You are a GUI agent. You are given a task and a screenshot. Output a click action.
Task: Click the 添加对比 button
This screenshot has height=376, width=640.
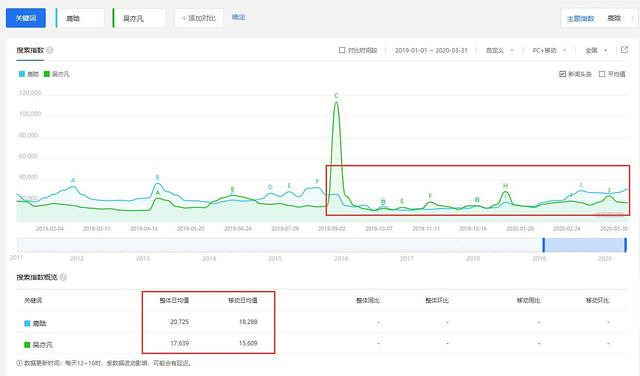tap(199, 18)
